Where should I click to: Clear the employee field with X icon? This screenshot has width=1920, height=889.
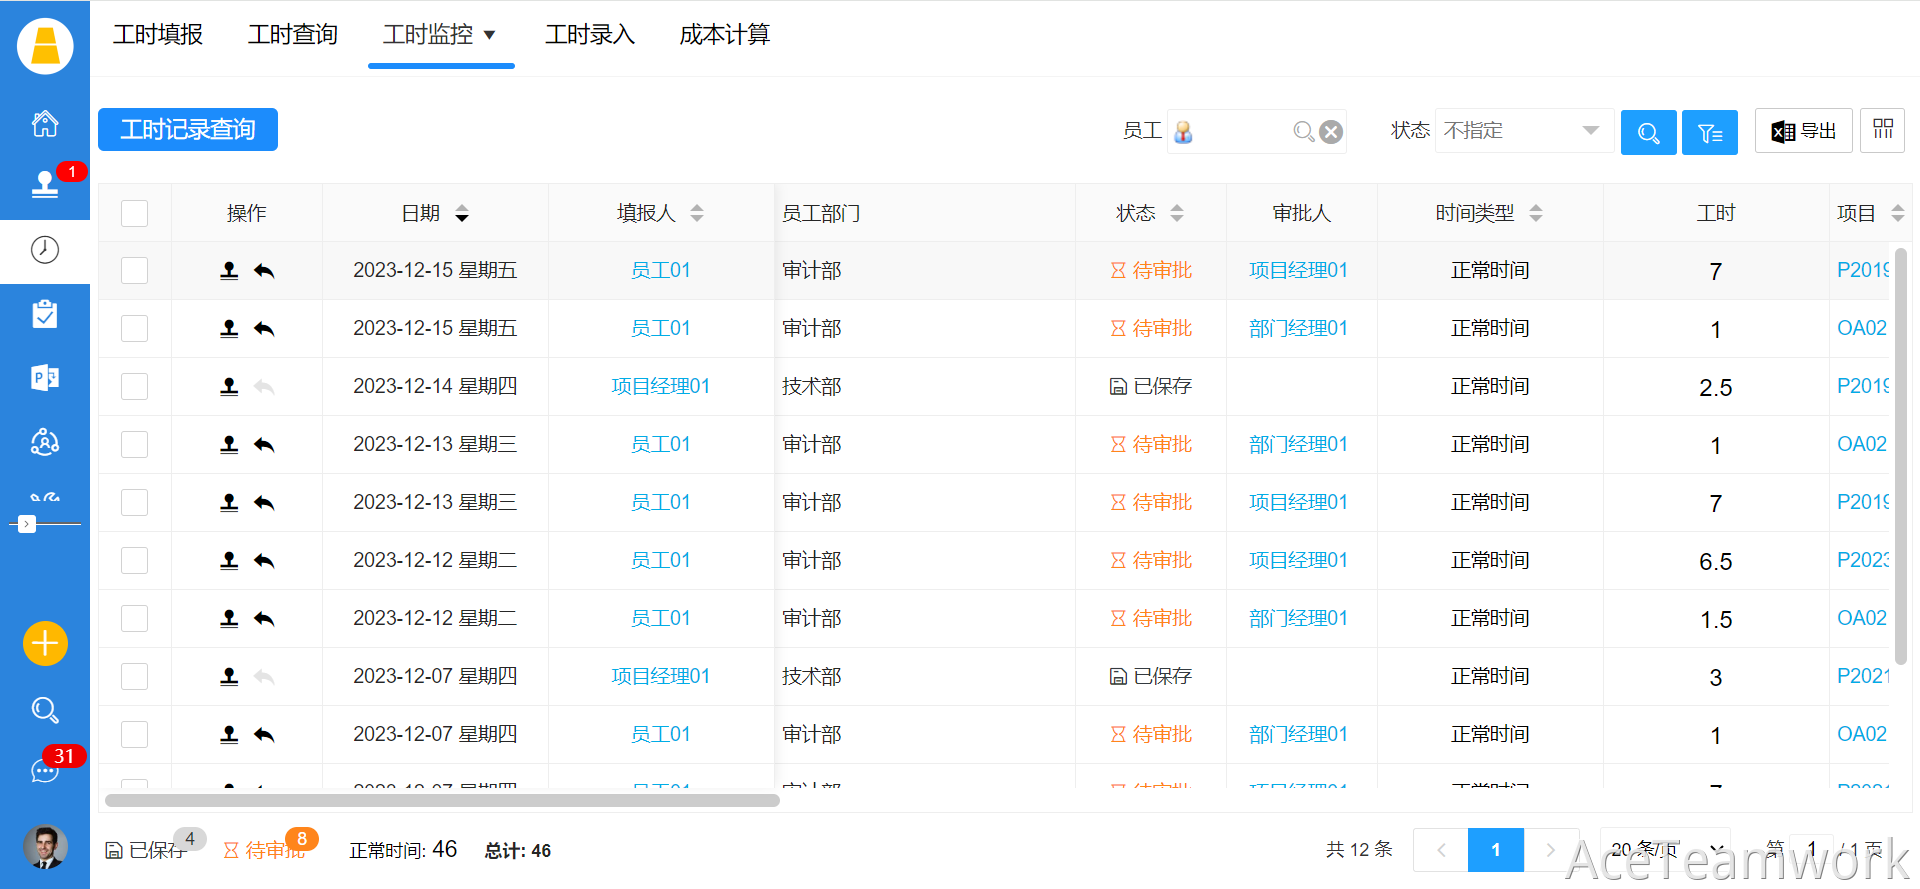tap(1331, 132)
